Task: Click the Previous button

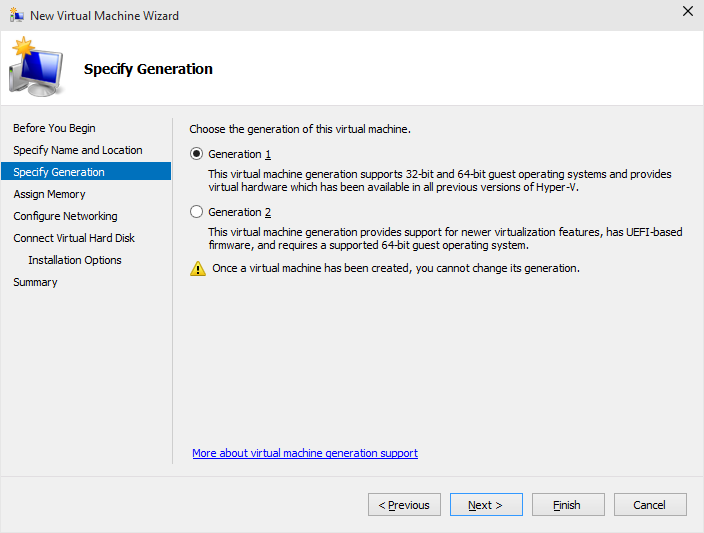Action: pos(404,505)
